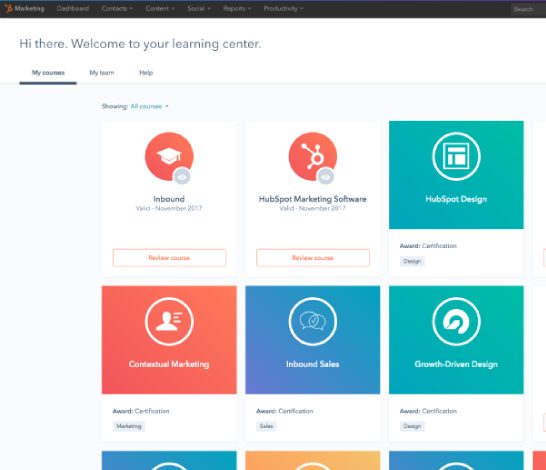The height and width of the screenshot is (470, 546).
Task: Expand the Reports navigation menu
Action: [237, 8]
